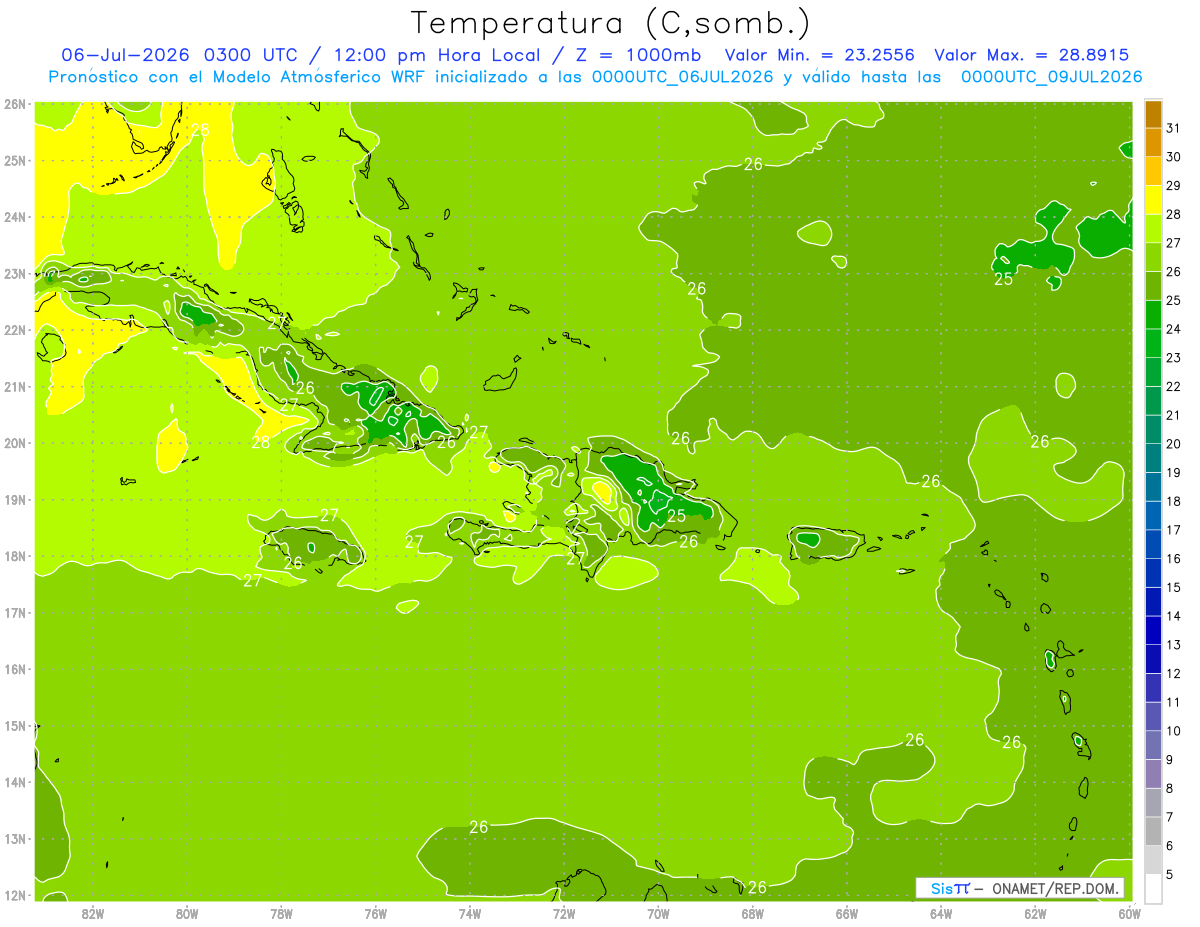
Task: Click the '11' label on the color scale
Action: pos(1174,702)
